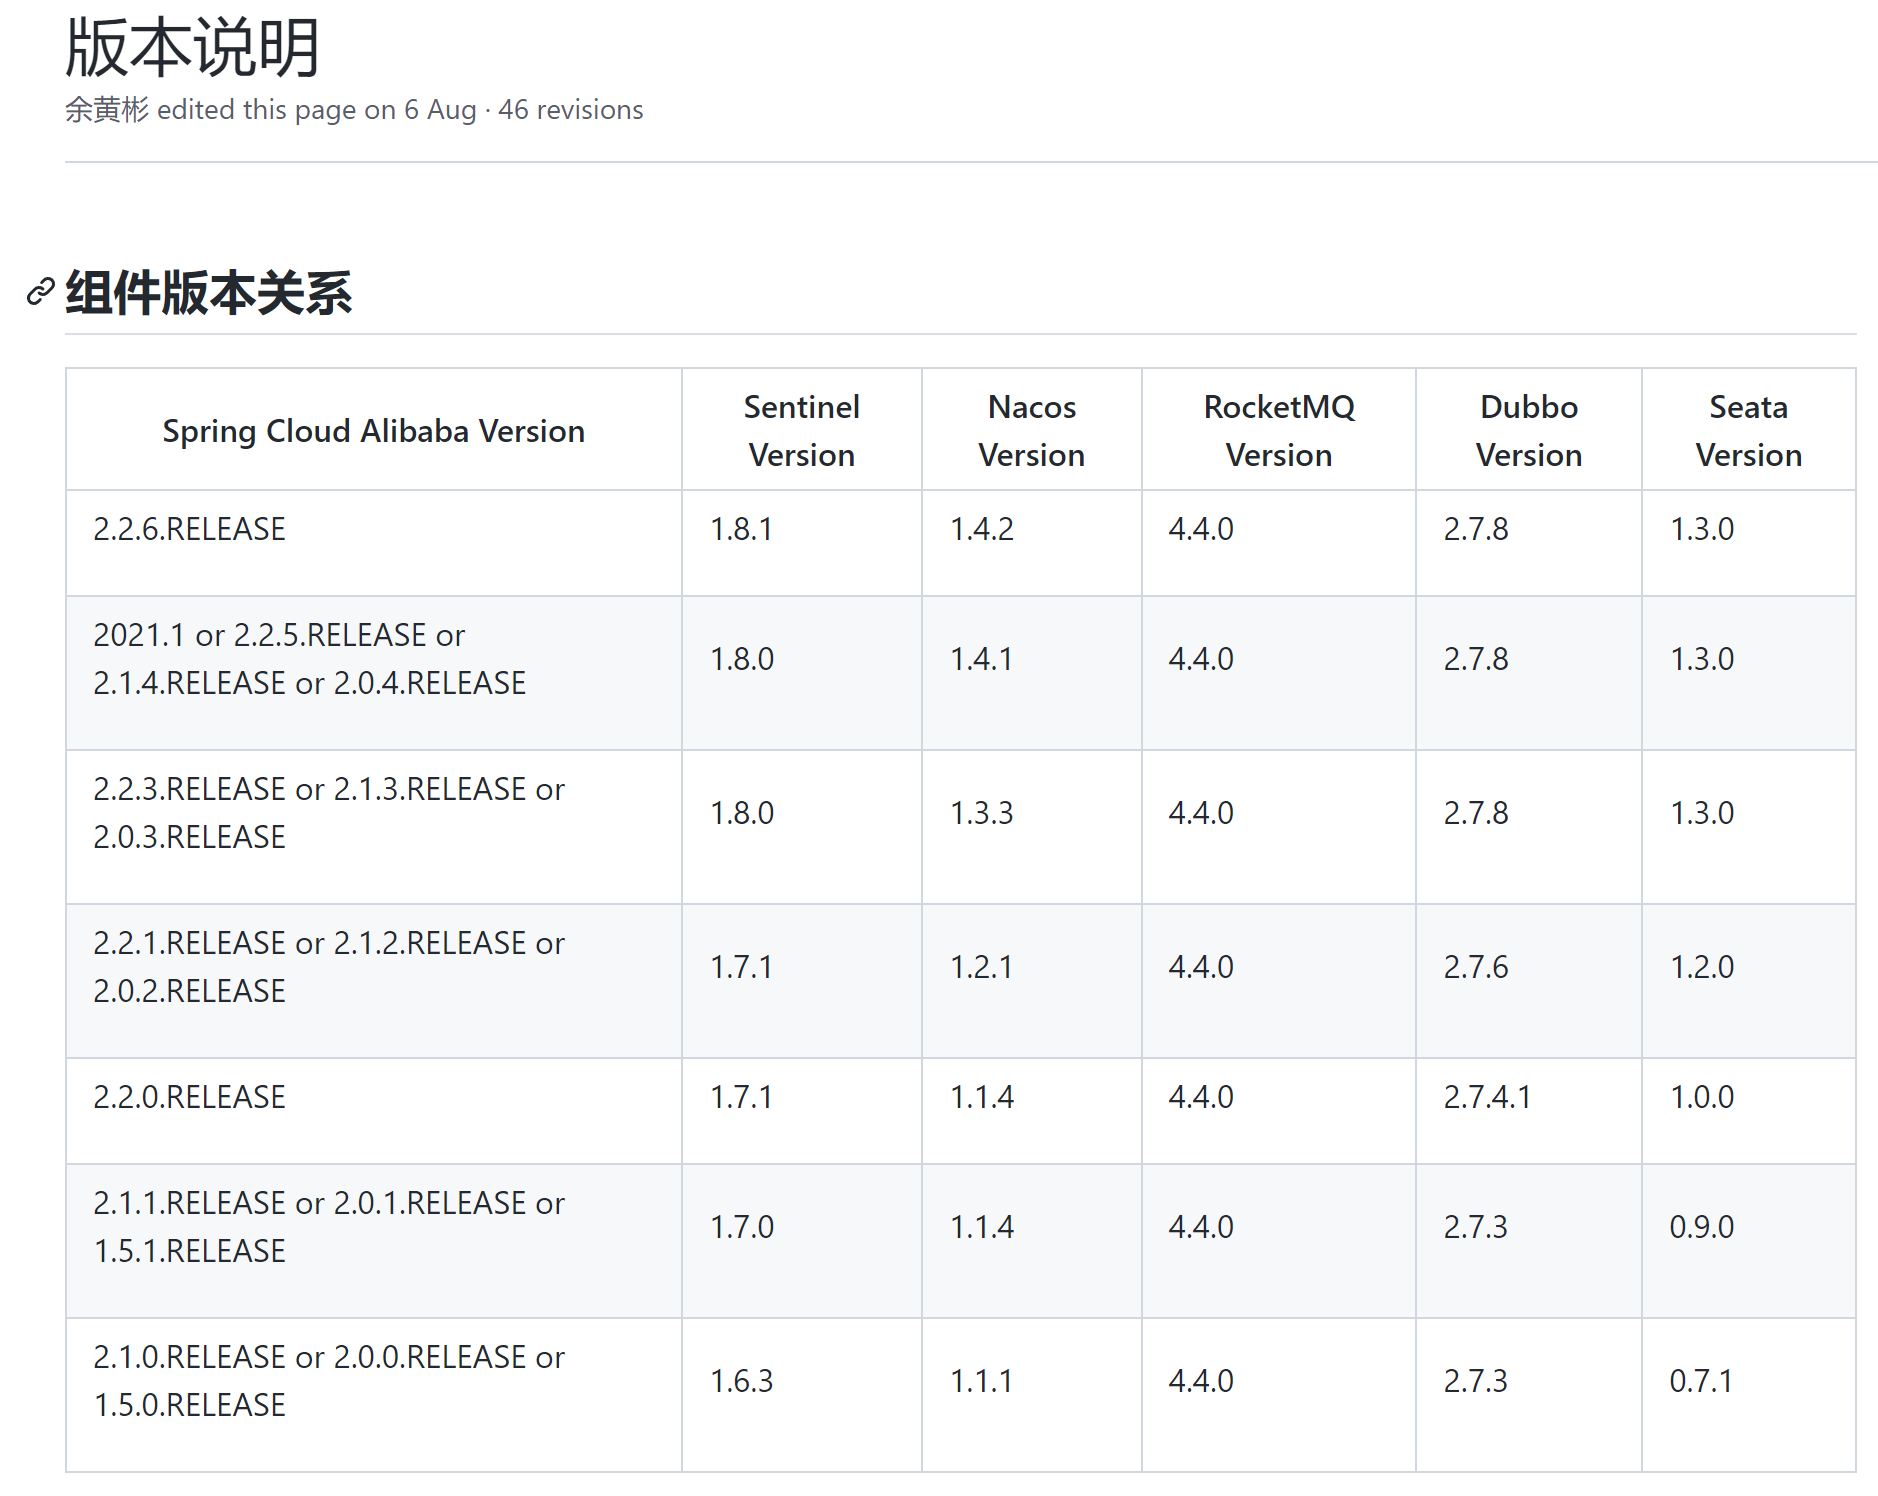
Task: Click the Spring Cloud Alibaba Version header
Action: [374, 430]
